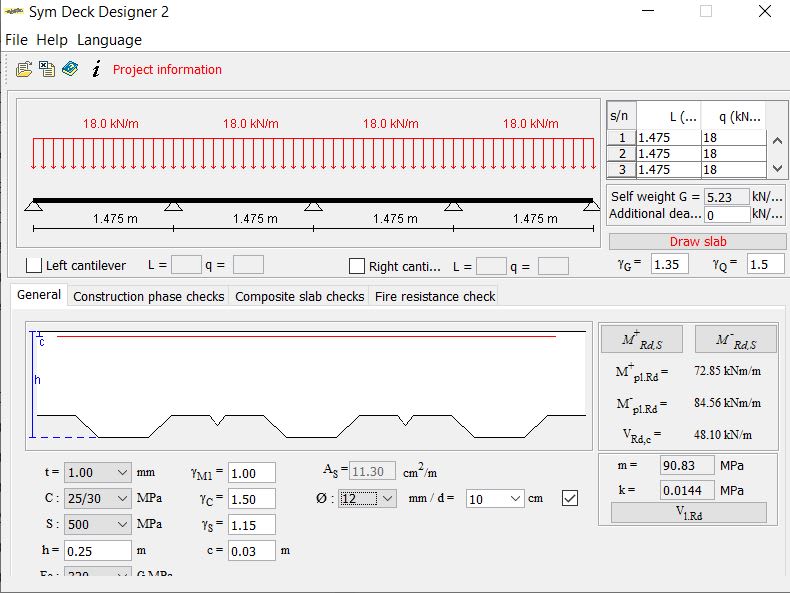Click the right cantilever q field
790x593 pixels.
point(553,266)
